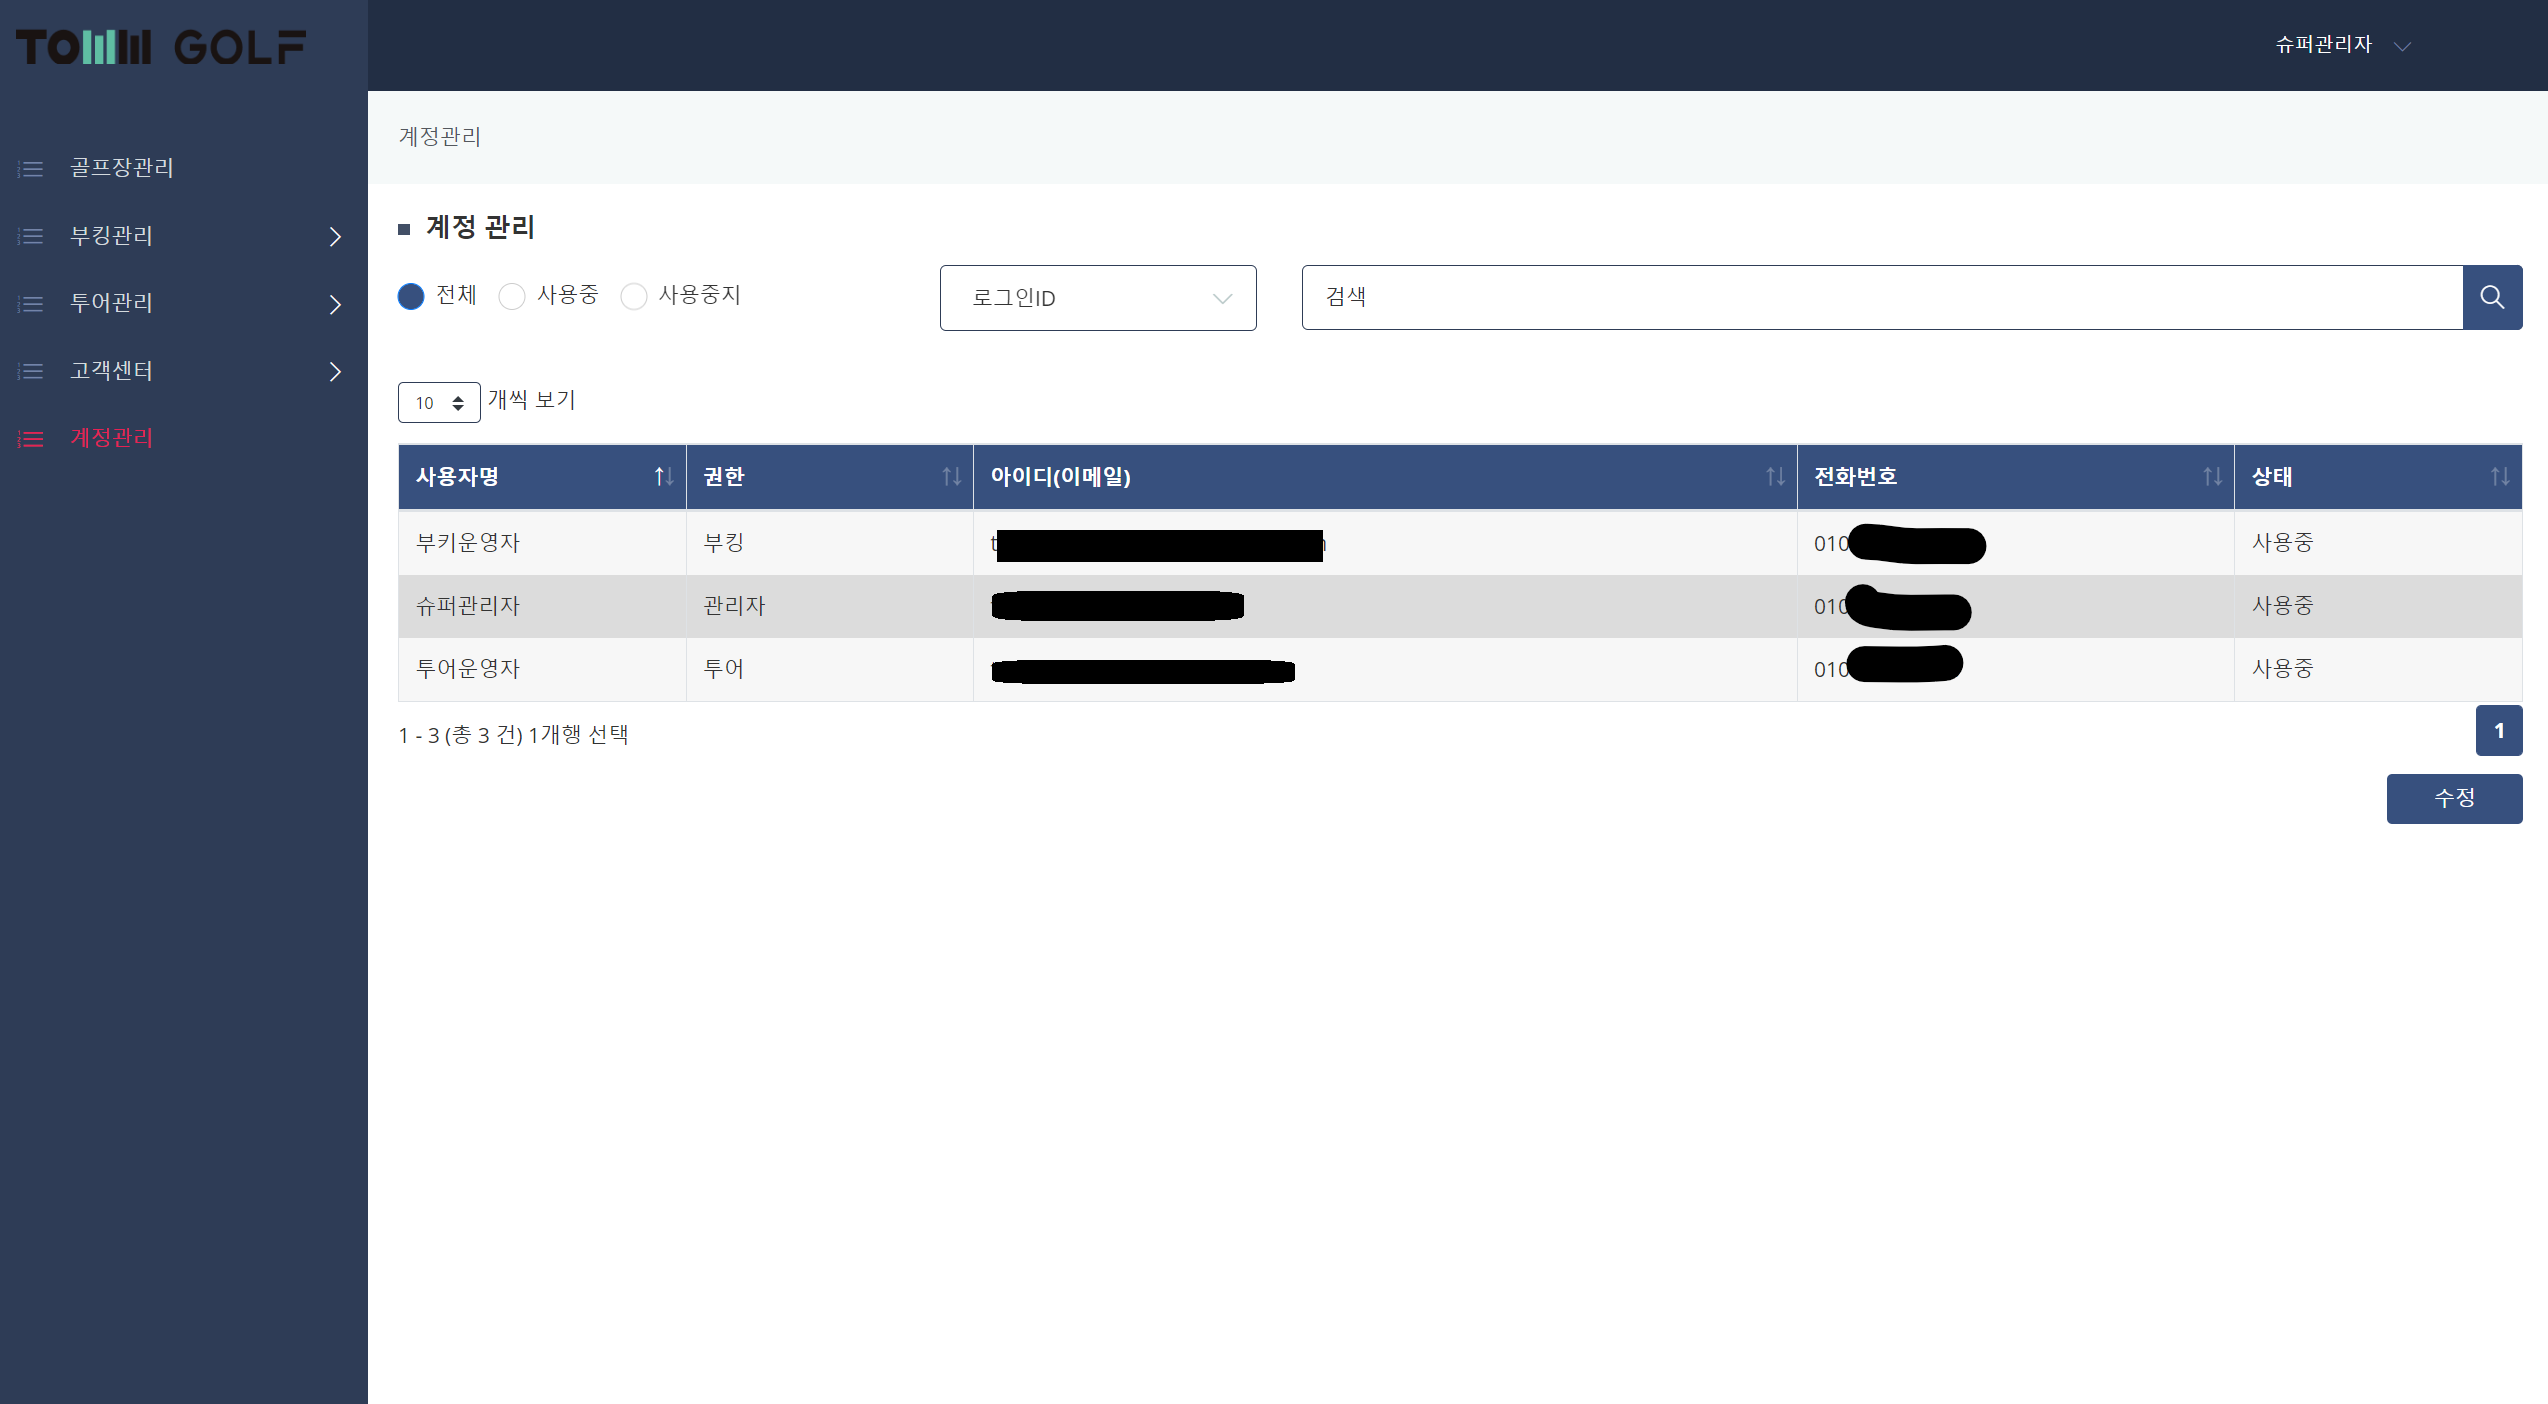The image size is (2548, 1404).
Task: Open 계정관리 in the sidebar
Action: coord(111,438)
